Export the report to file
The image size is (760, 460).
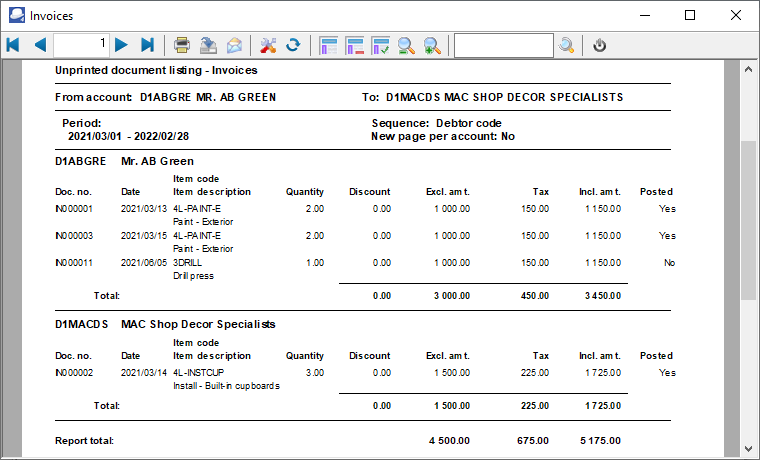[x=208, y=45]
